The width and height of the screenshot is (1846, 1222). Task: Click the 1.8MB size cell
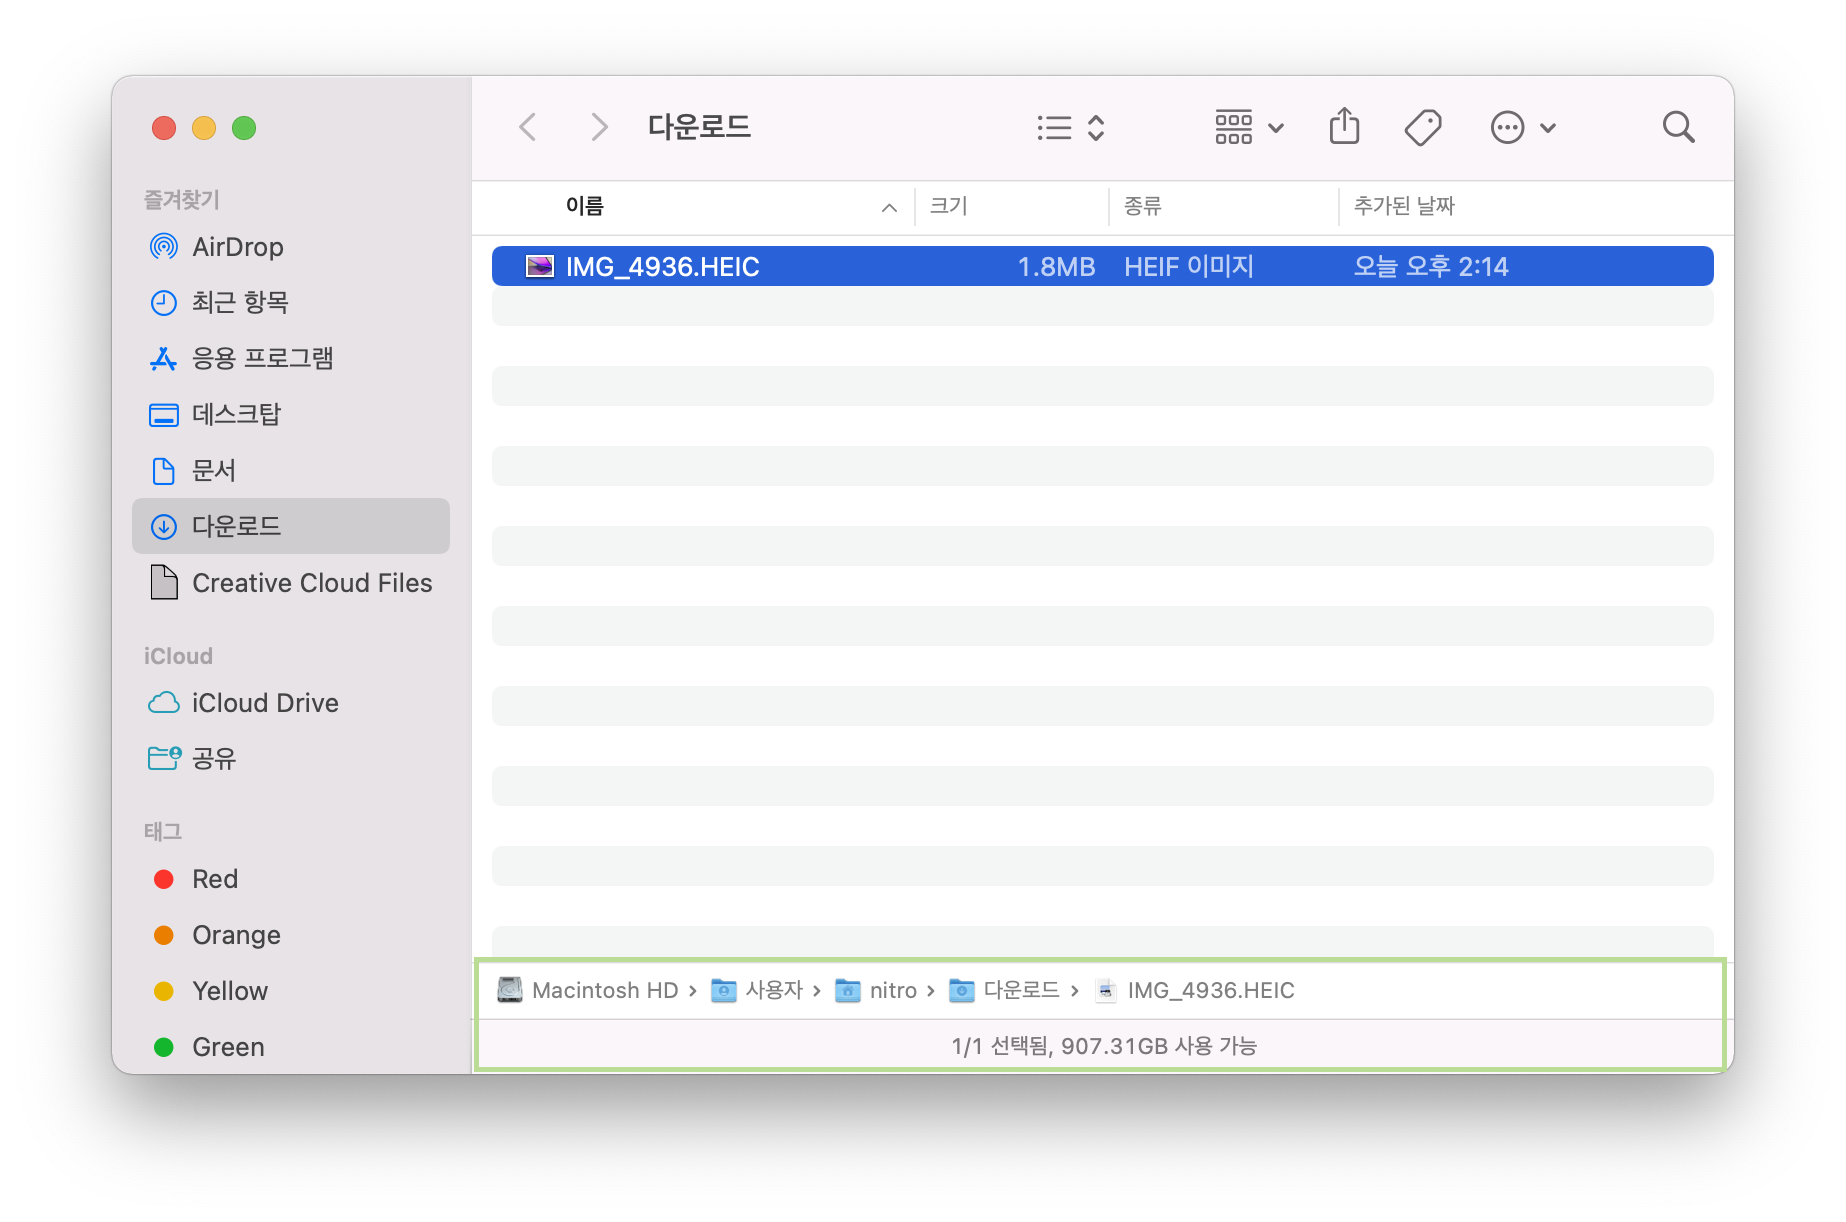point(1056,266)
